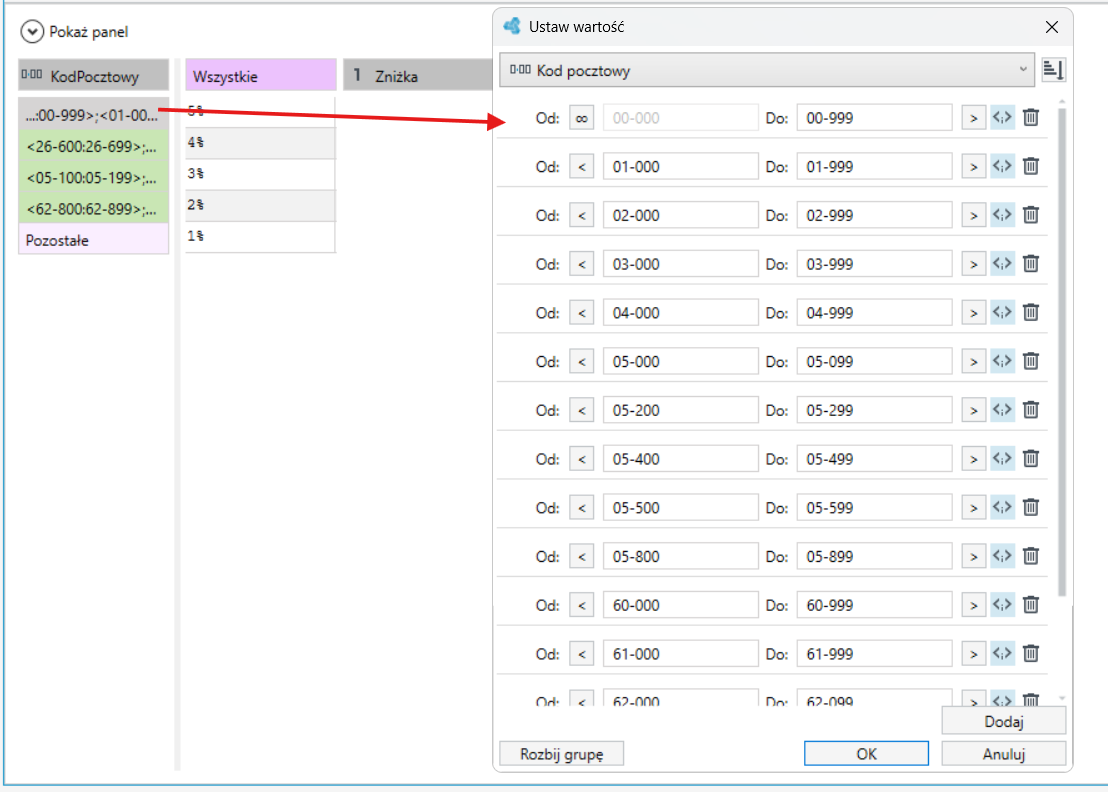The width and height of the screenshot is (1108, 792).
Task: Click the Od field containing 05-500
Action: click(x=680, y=508)
